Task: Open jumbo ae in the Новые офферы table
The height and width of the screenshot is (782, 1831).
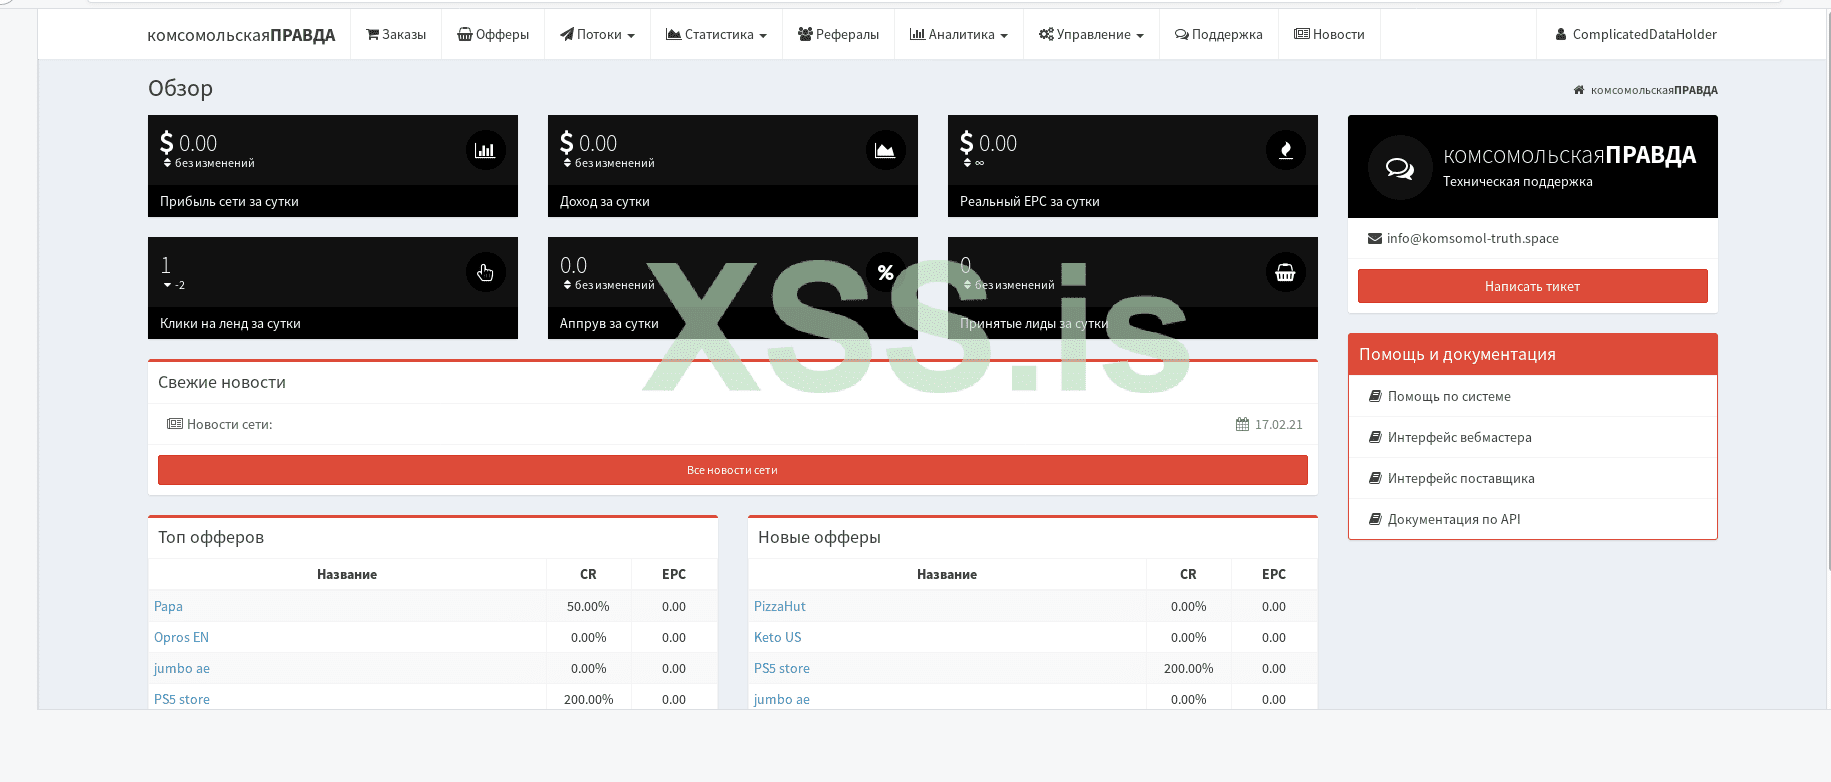Action: (x=782, y=699)
